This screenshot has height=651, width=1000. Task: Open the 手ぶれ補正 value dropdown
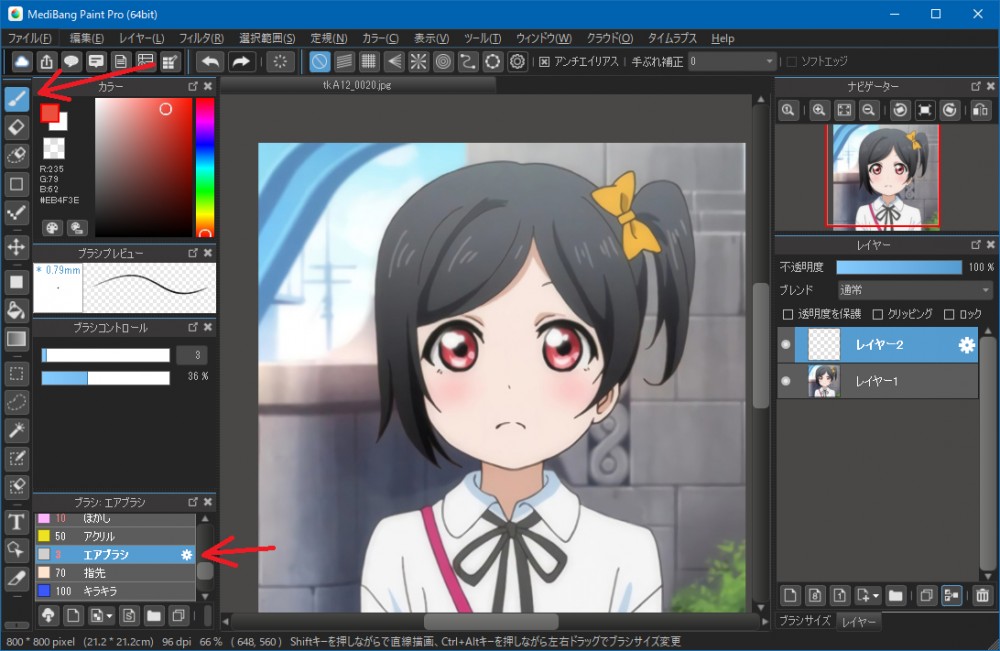click(x=732, y=62)
